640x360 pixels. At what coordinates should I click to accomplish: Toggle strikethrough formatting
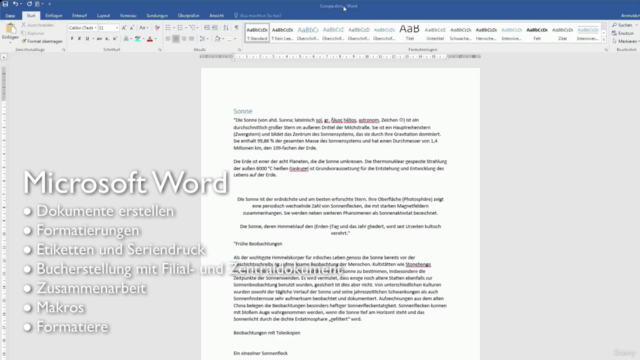99,39
